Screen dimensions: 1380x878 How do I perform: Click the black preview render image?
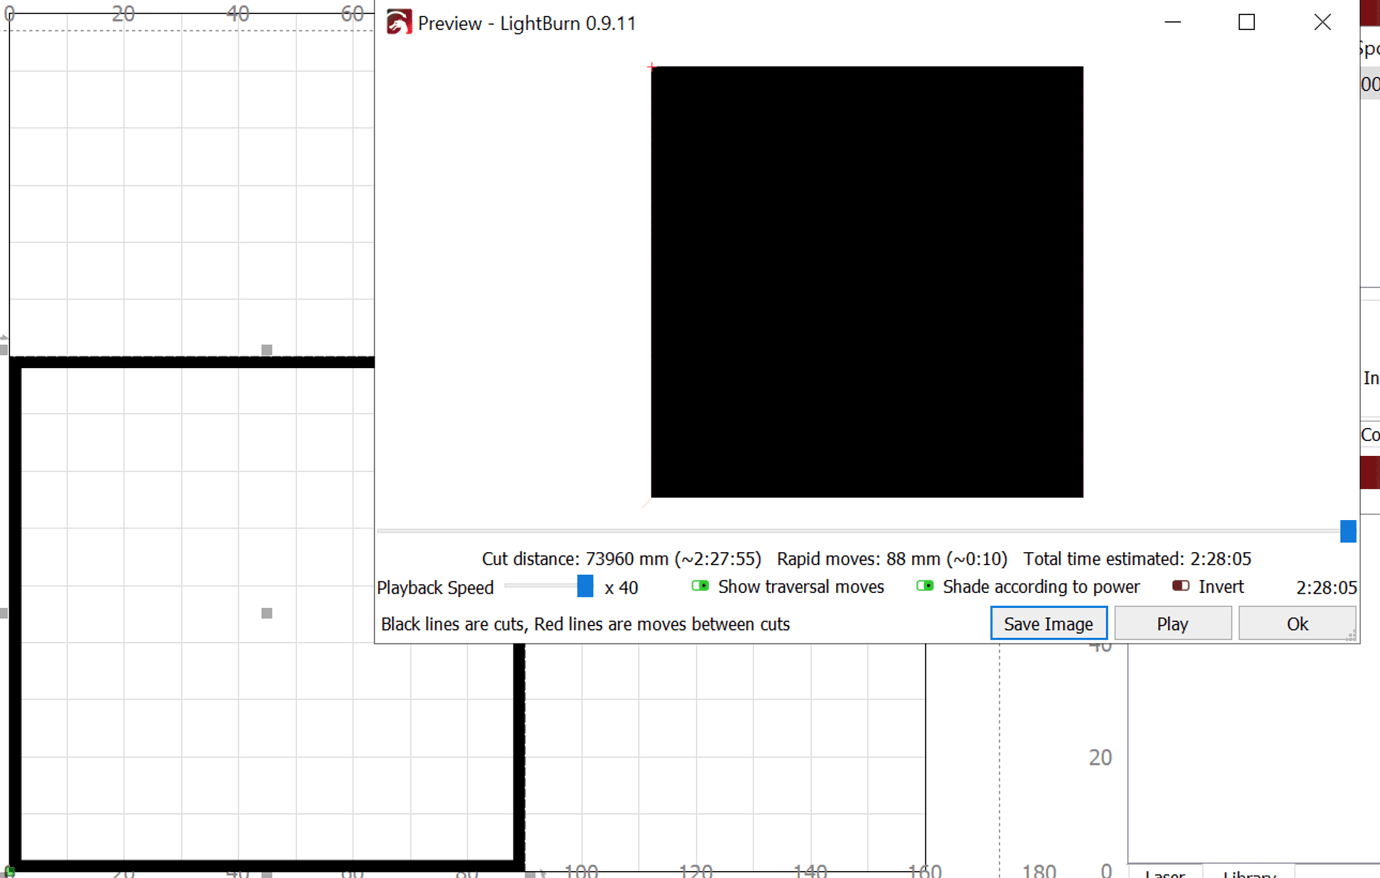coord(867,282)
